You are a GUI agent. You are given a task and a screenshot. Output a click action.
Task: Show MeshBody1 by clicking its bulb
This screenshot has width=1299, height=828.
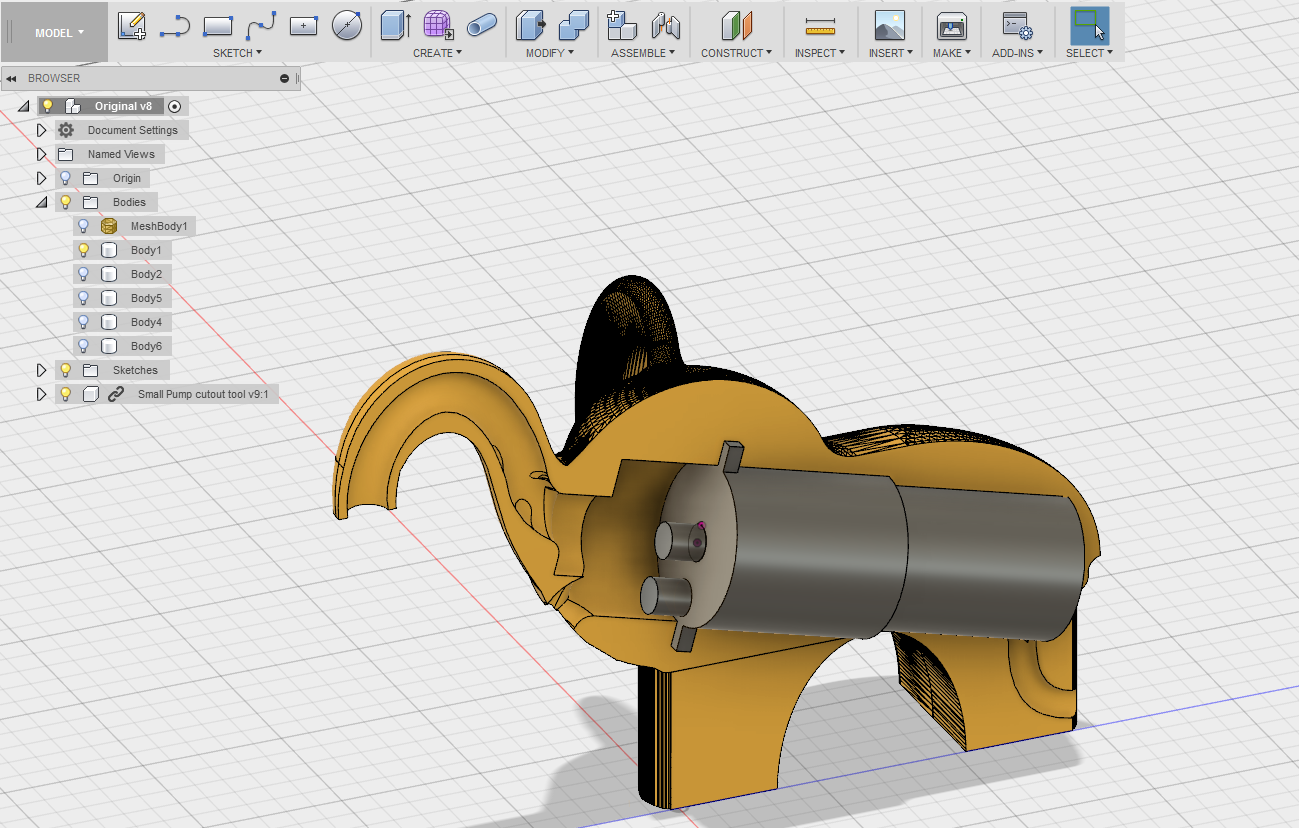click(84, 226)
